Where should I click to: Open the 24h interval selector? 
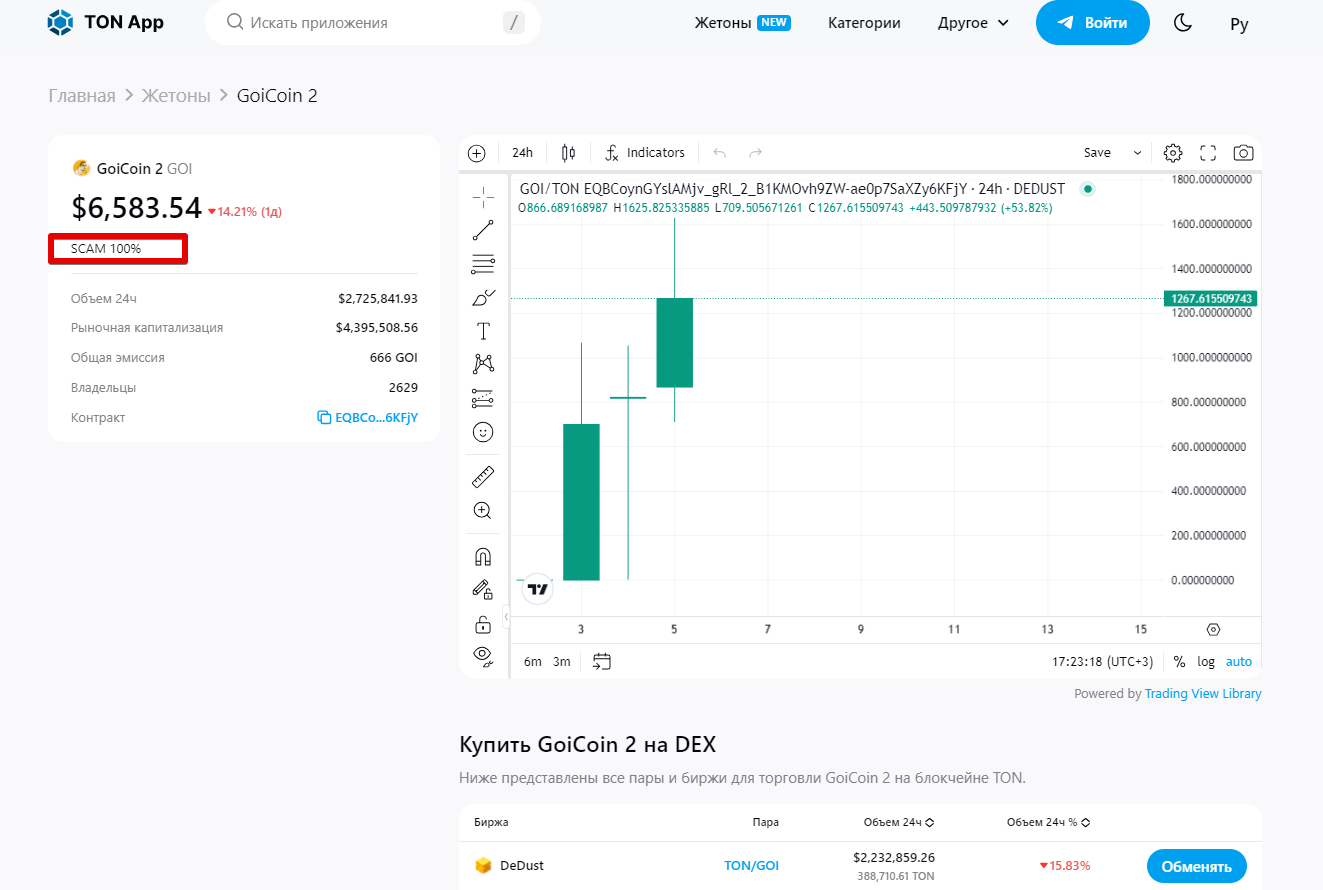522,153
